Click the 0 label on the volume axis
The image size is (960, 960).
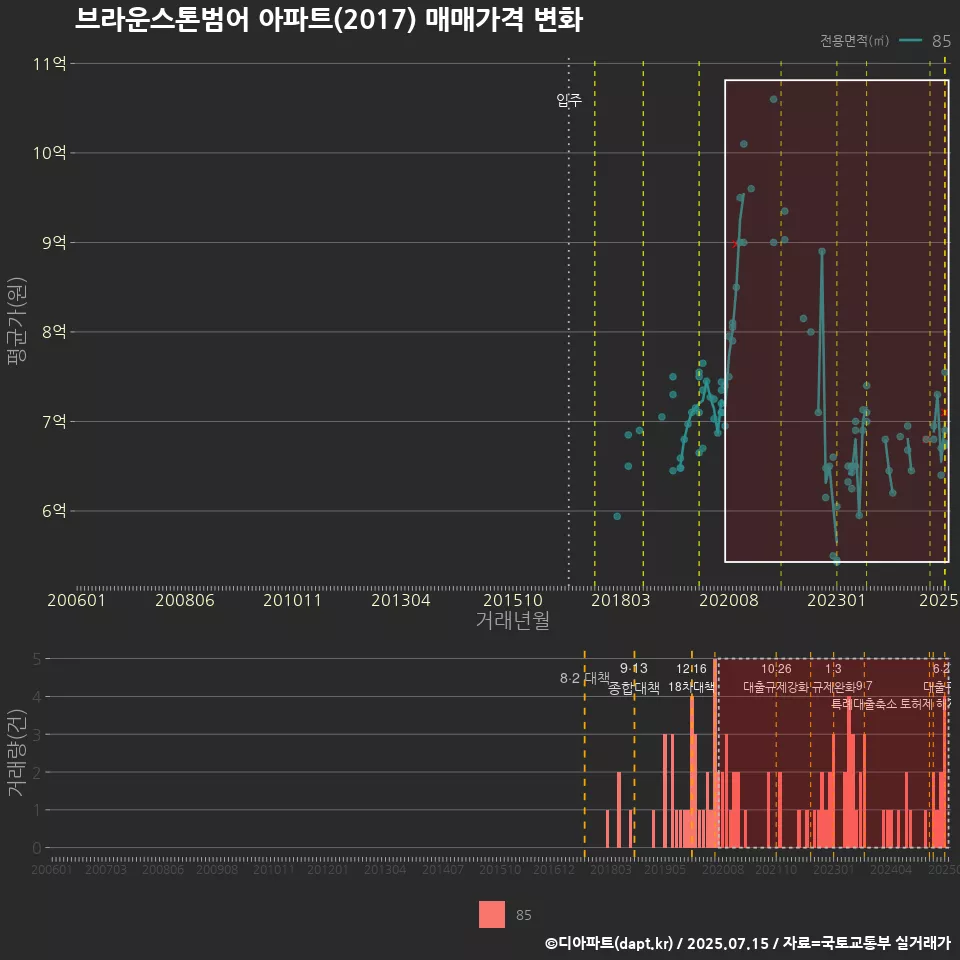coord(37,848)
